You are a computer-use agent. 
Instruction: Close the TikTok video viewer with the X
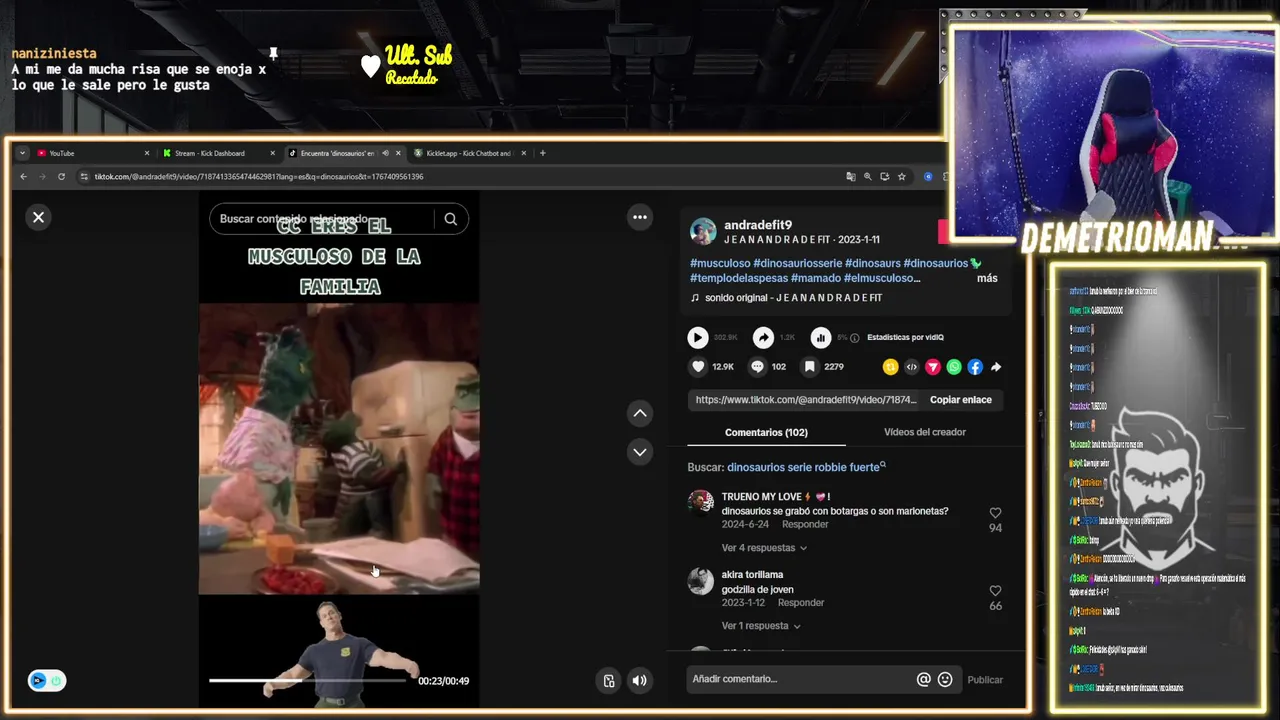click(38, 217)
